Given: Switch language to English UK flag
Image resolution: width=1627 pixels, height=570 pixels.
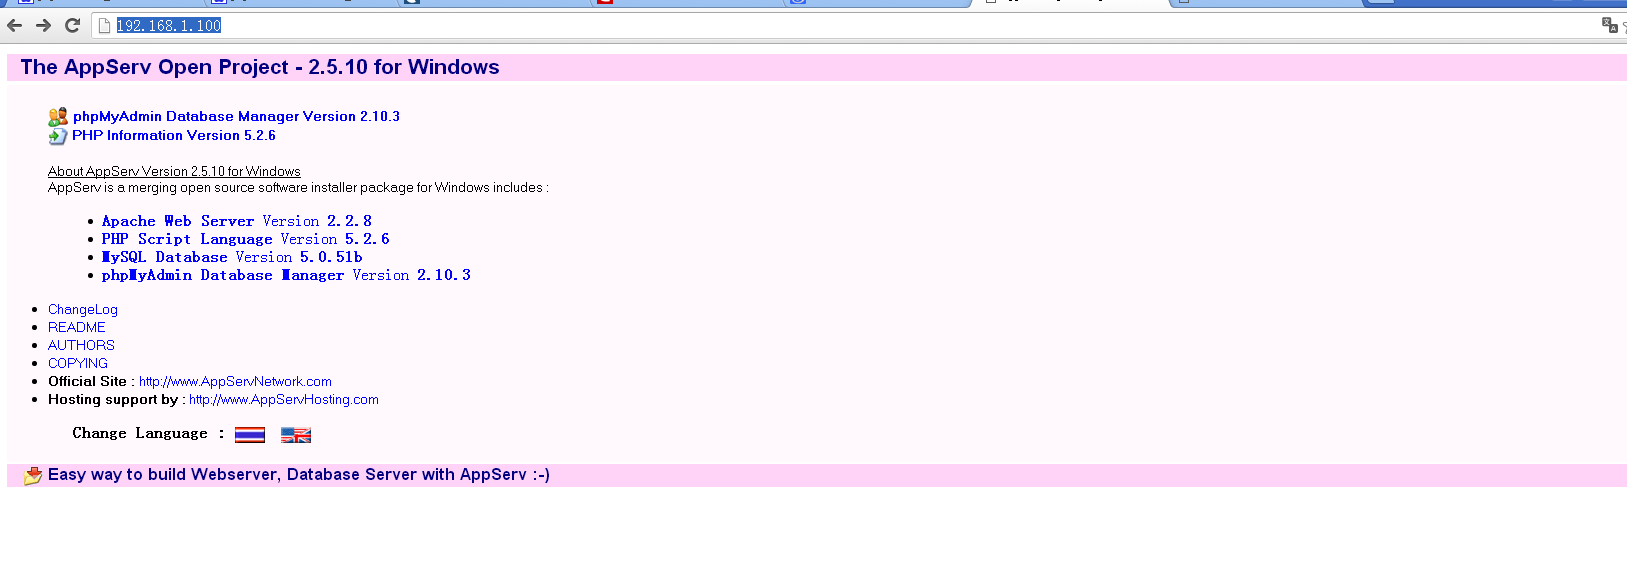Looking at the screenshot, I should 296,435.
